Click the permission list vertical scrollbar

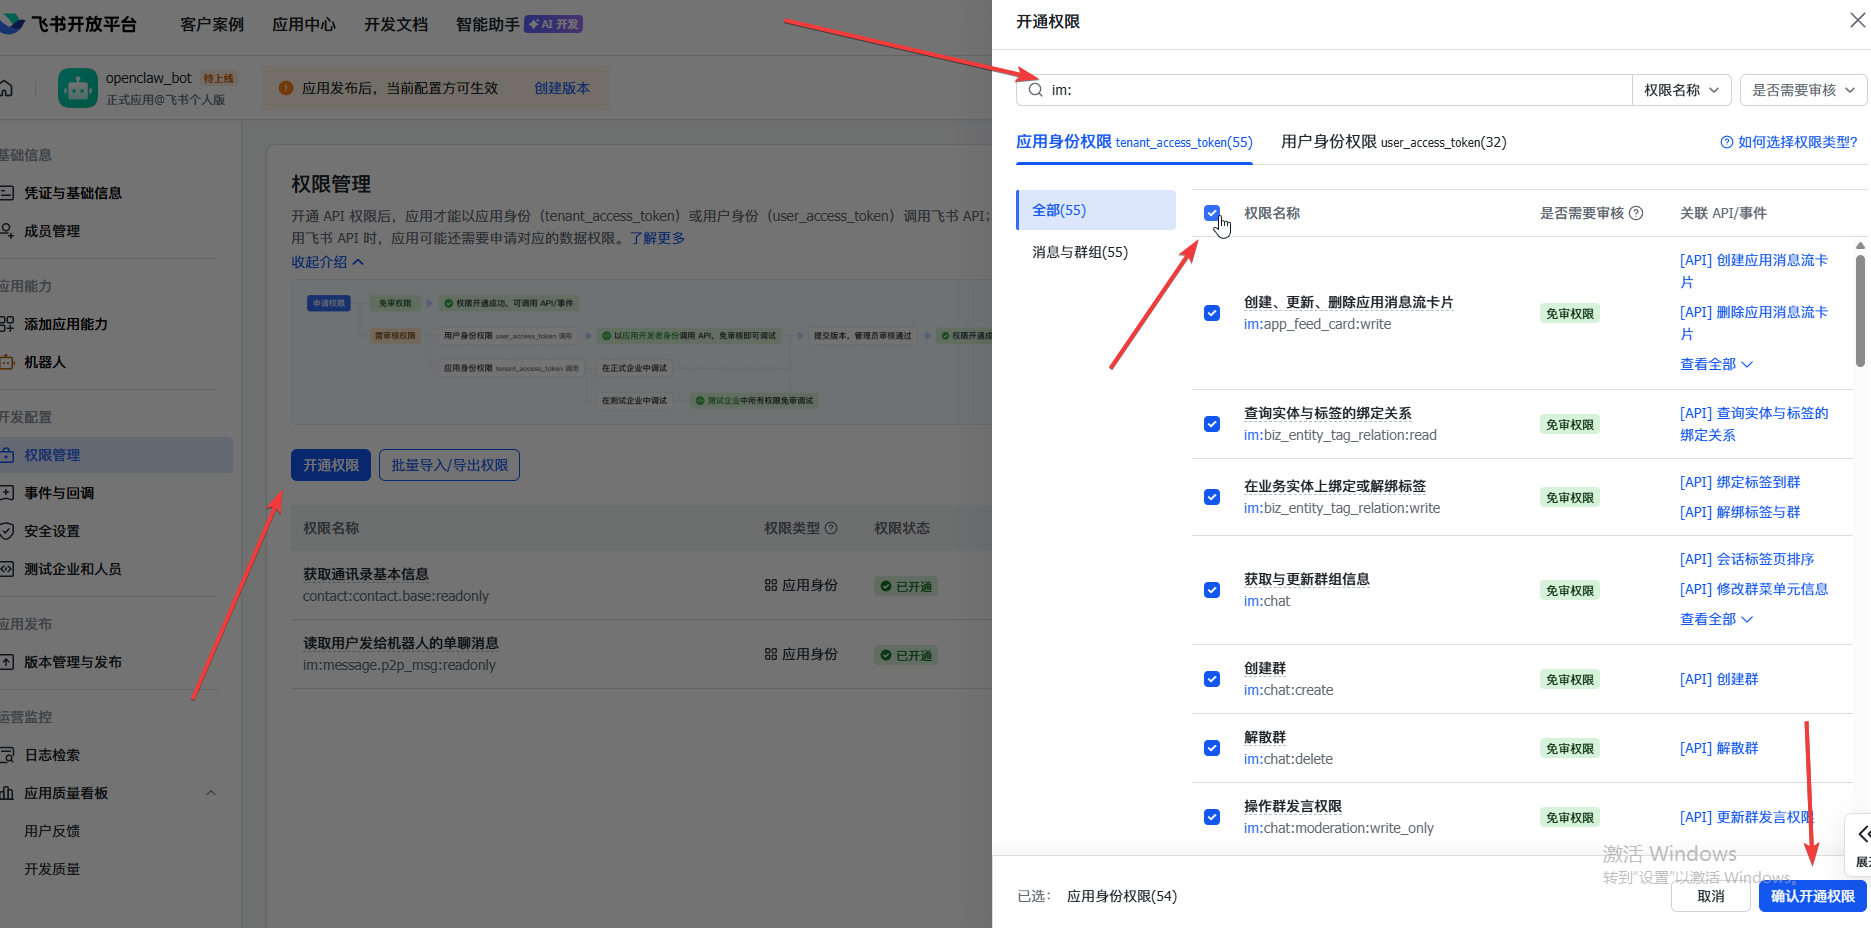point(1860,310)
